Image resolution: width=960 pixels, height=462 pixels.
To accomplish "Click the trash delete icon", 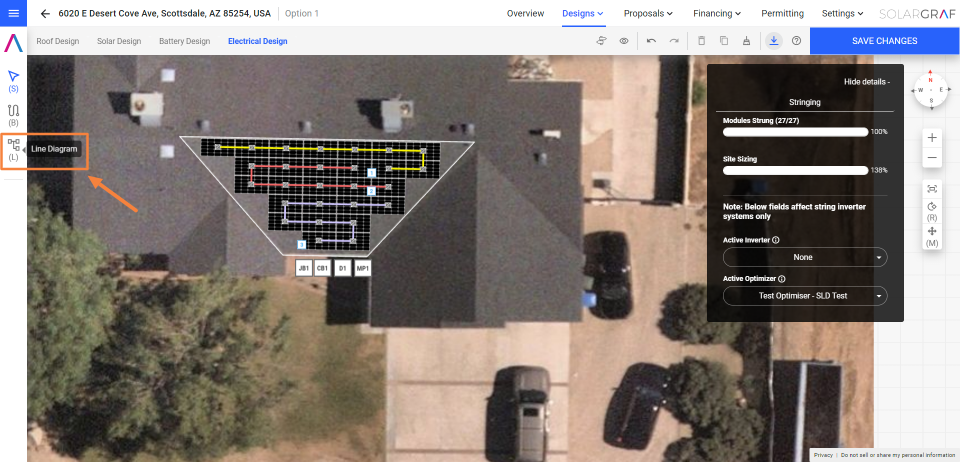I will pos(701,41).
